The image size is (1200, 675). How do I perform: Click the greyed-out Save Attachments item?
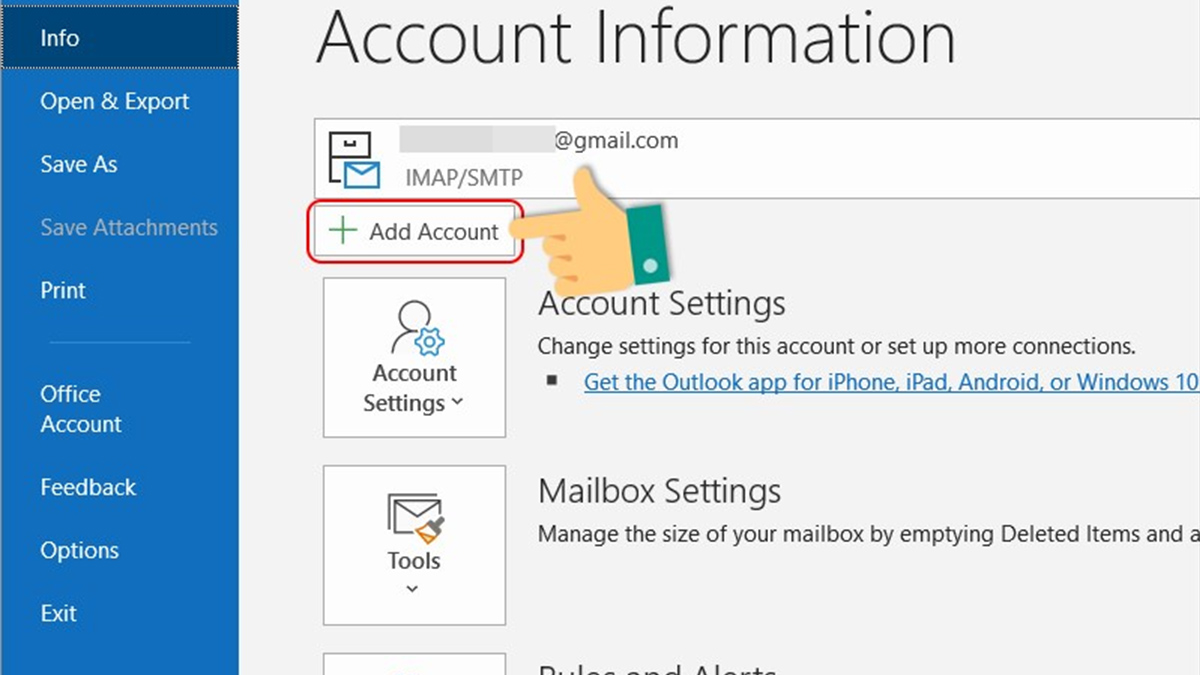pos(128,227)
